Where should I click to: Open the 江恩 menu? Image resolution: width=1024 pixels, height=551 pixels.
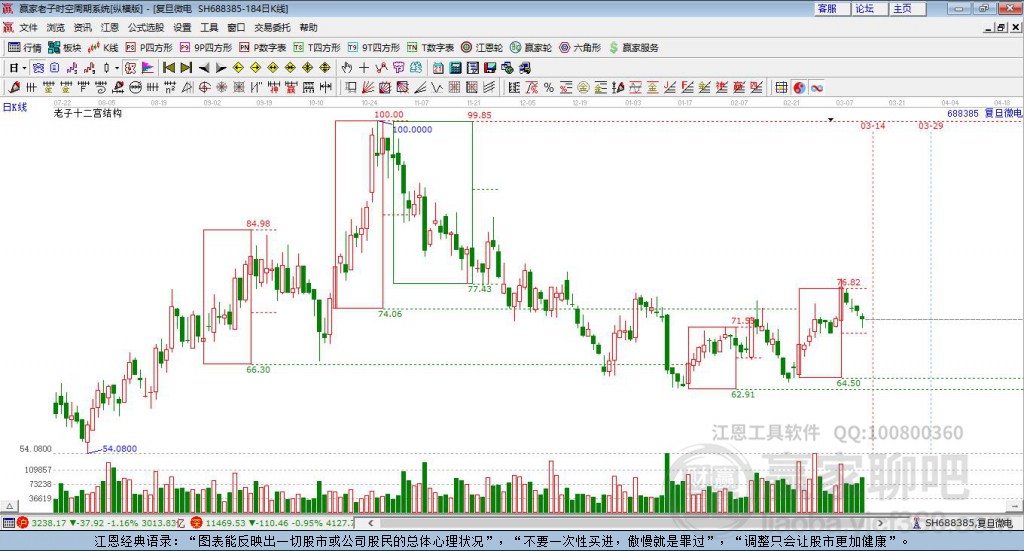tap(110, 27)
